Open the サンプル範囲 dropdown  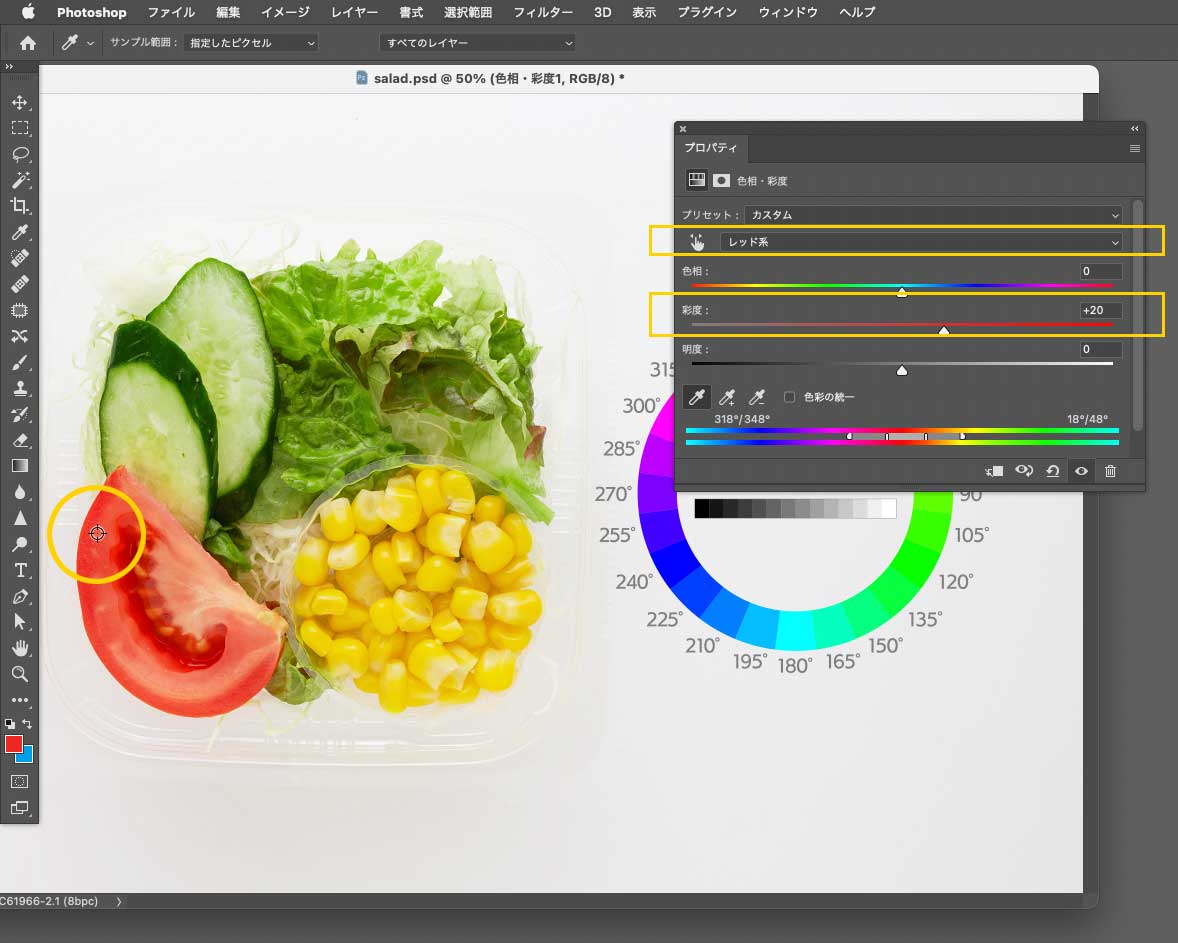pyautogui.click(x=250, y=43)
